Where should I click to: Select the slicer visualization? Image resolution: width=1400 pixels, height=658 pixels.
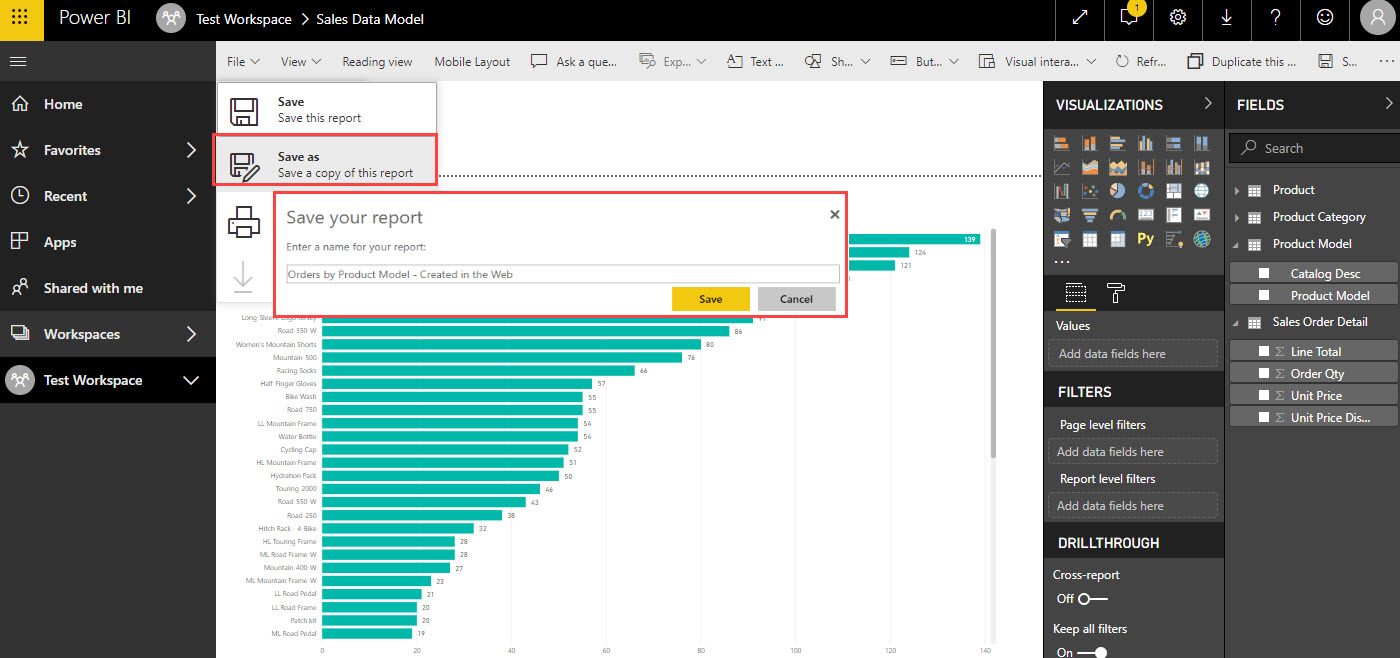coord(1062,239)
